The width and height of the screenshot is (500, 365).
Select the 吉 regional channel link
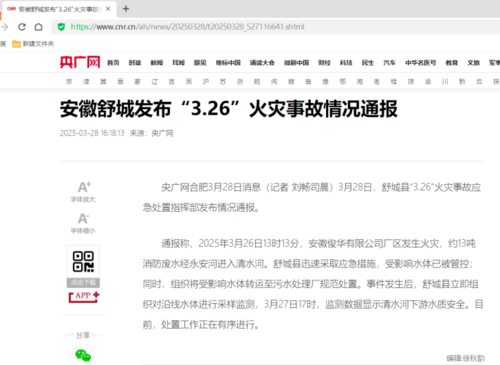pos(172,82)
